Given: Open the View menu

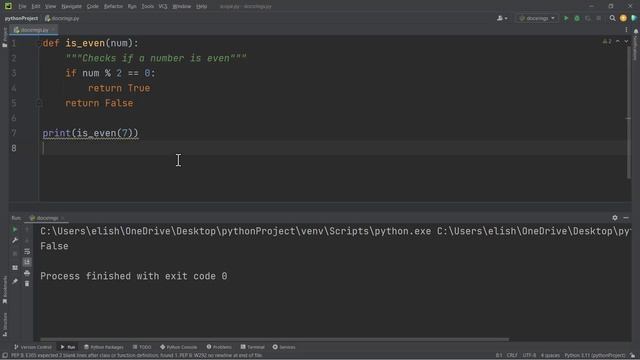Looking at the screenshot, I should 50,7.
